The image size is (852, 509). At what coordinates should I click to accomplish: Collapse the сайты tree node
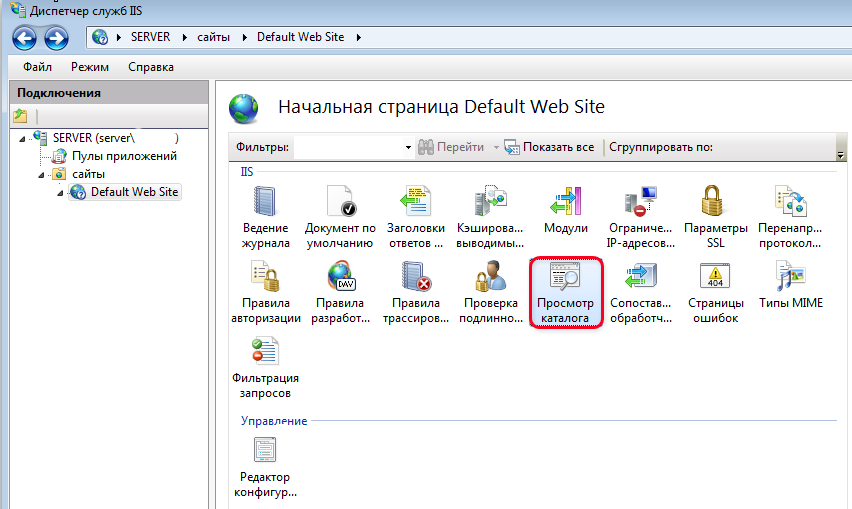[x=41, y=175]
